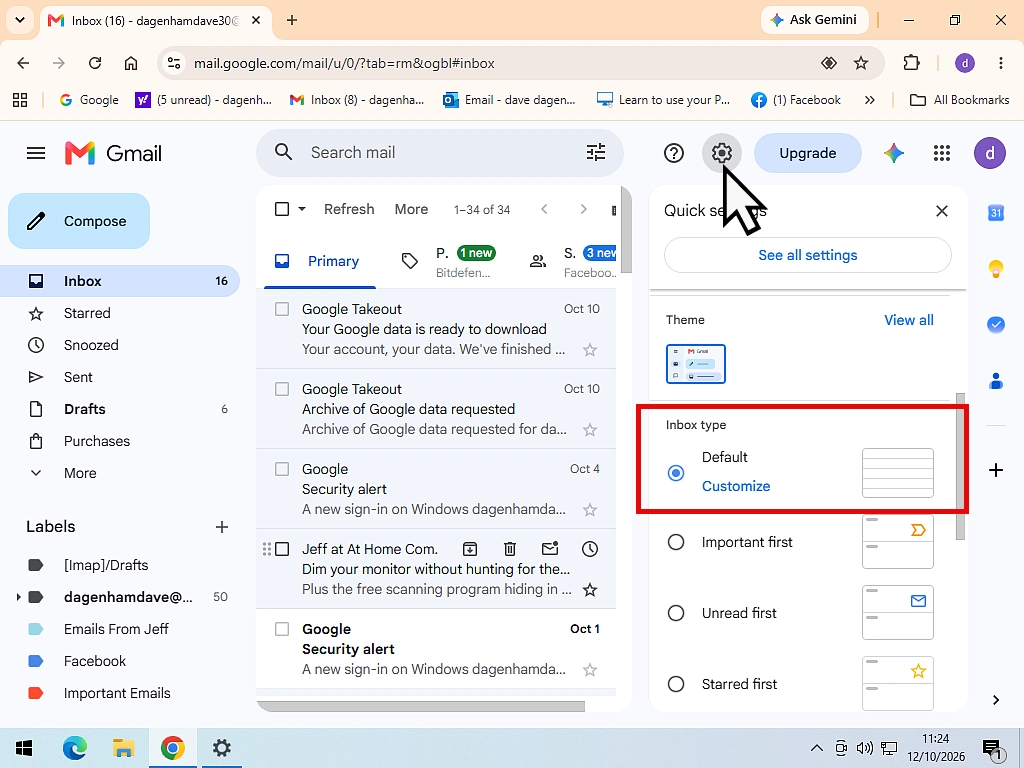The height and width of the screenshot is (768, 1024).
Task: Create new label plus icon
Action: [222, 527]
